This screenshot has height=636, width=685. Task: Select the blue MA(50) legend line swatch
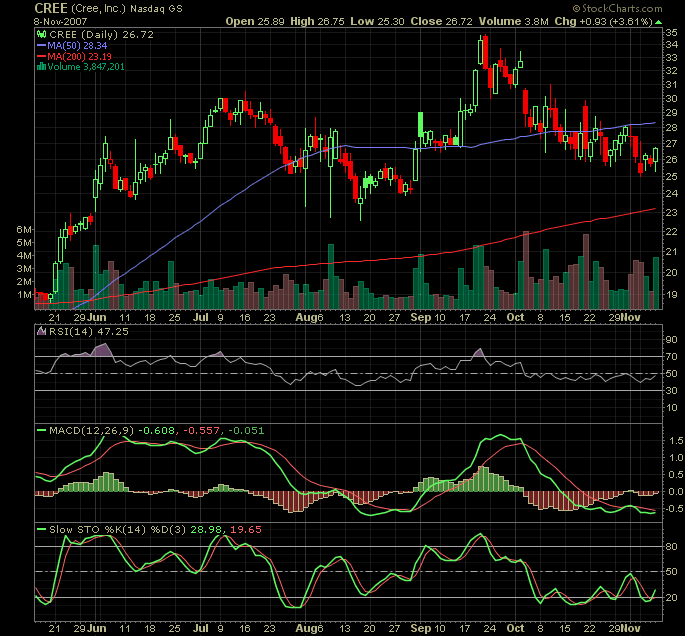(x=42, y=45)
